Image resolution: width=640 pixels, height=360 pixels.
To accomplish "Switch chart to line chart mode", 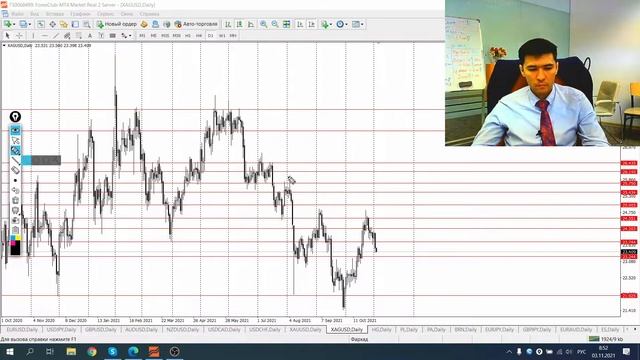I will (251, 24).
